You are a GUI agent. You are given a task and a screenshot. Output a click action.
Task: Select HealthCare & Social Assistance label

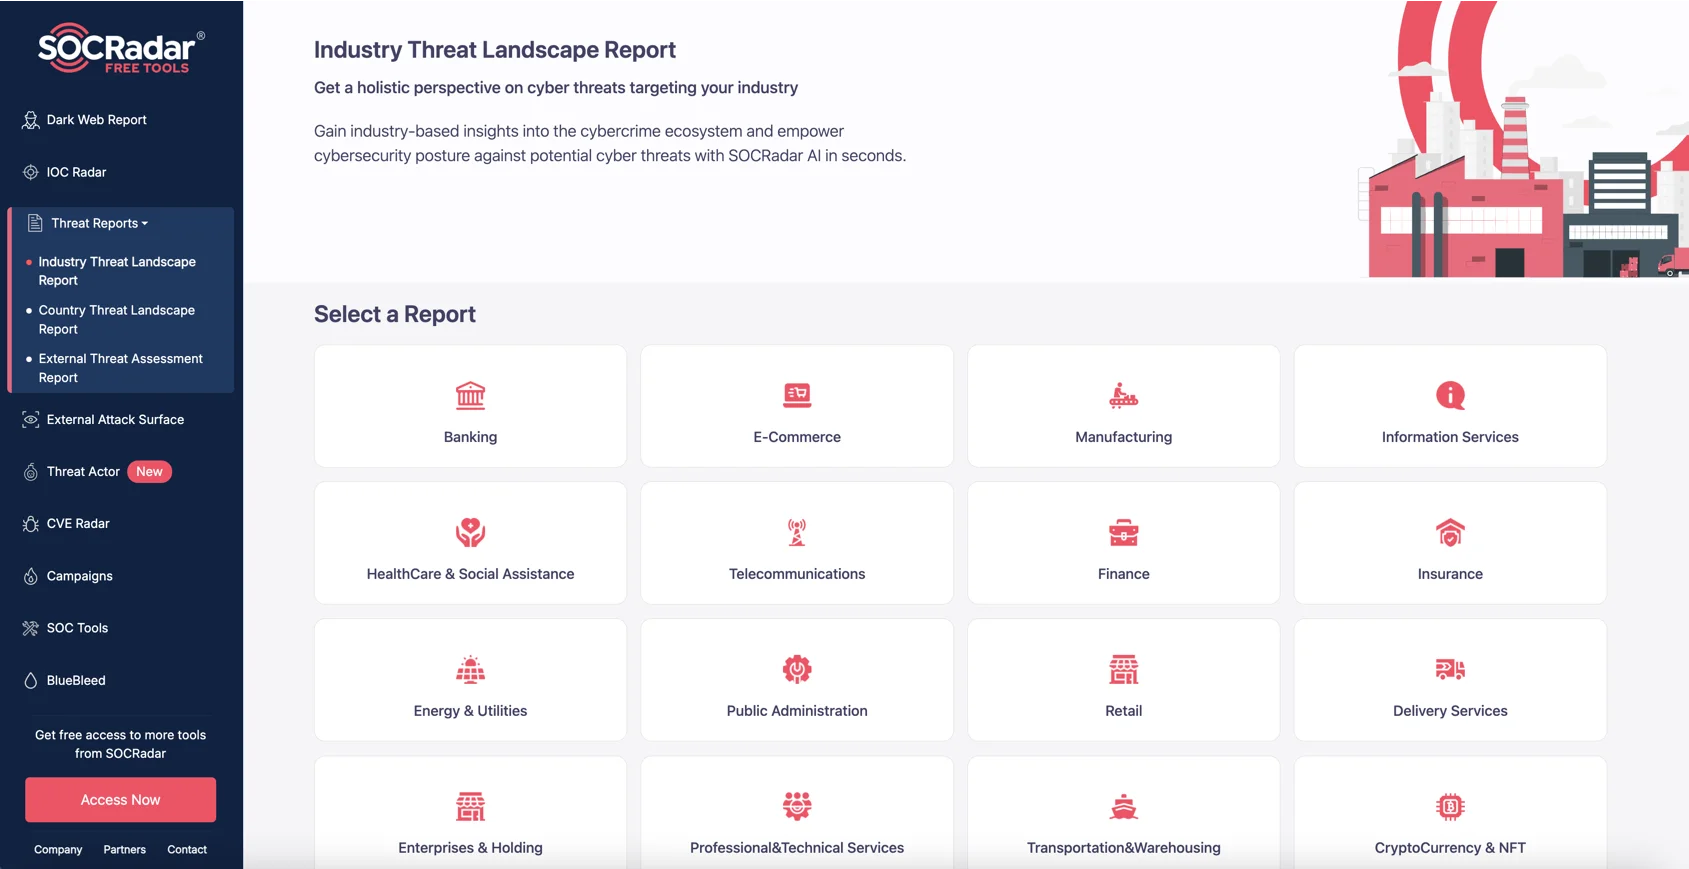[470, 574]
